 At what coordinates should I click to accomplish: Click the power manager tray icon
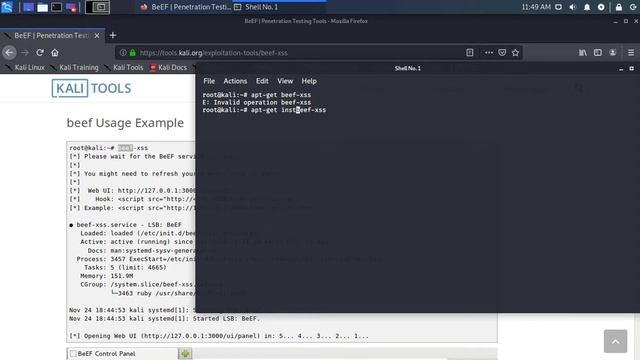coord(601,7)
